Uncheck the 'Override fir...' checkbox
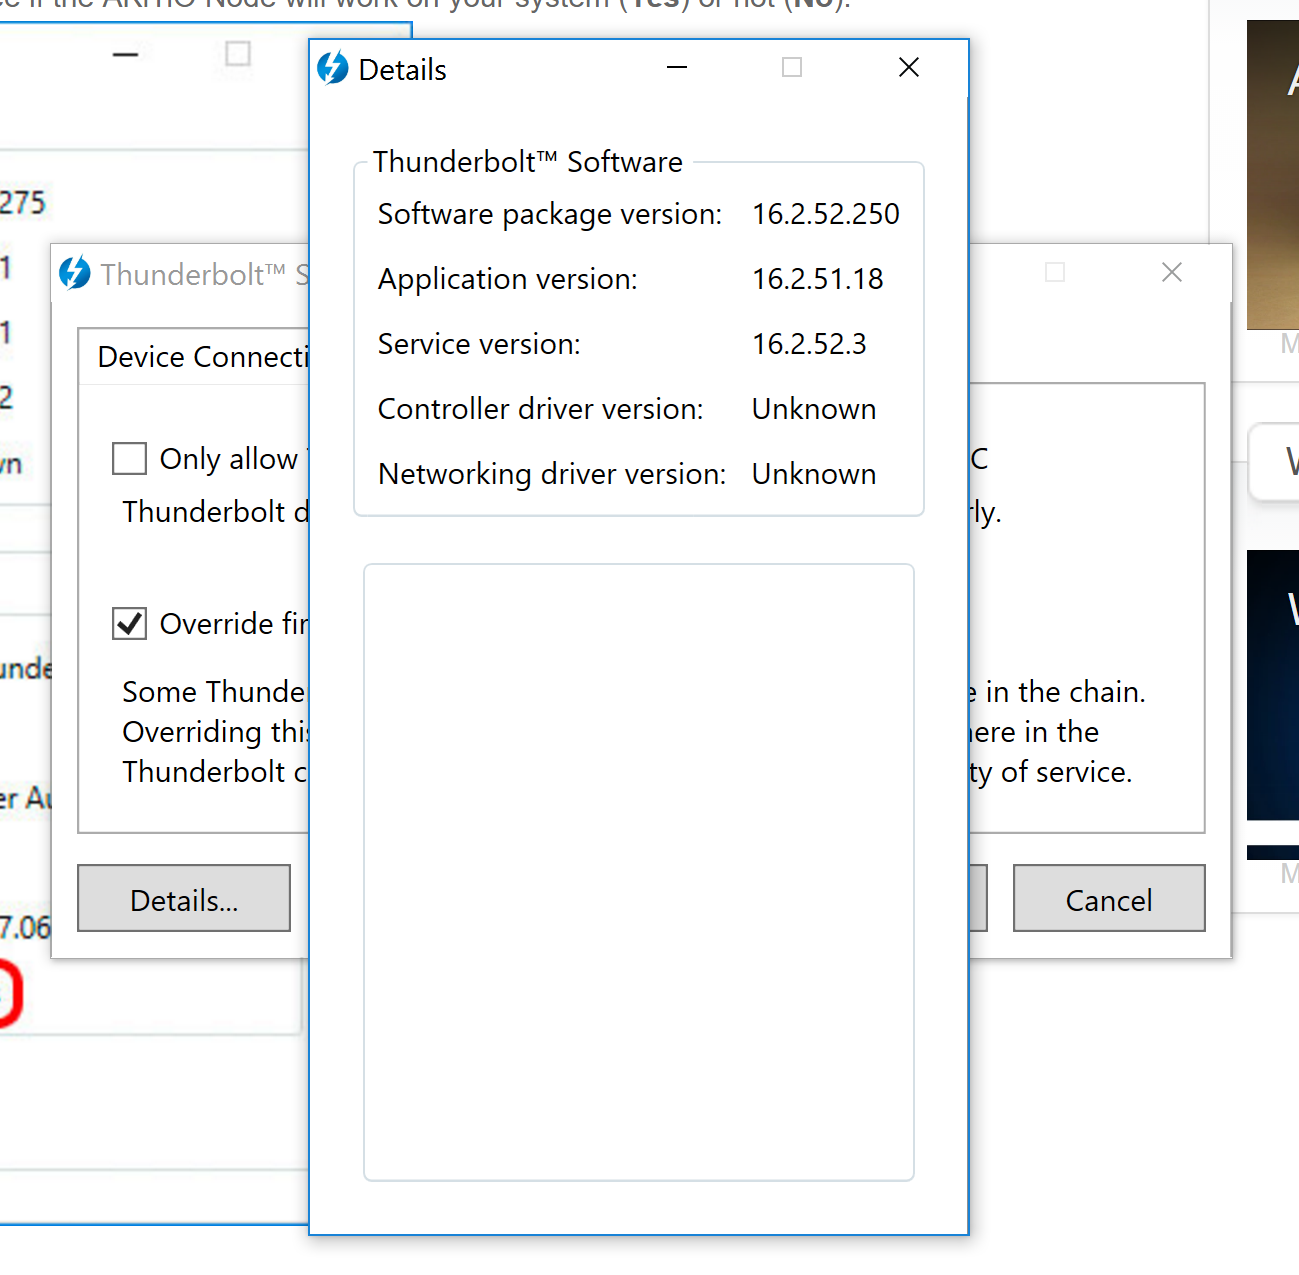The height and width of the screenshot is (1275, 1299). (x=129, y=623)
